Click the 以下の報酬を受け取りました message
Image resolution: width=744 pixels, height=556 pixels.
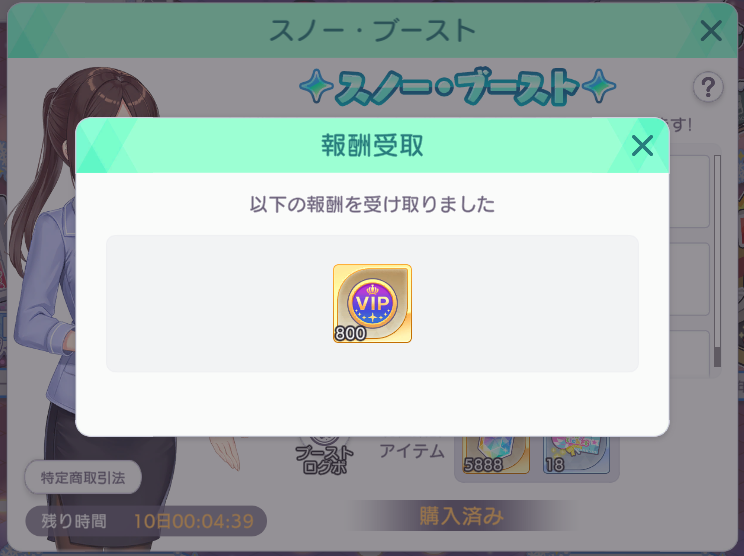pos(372,204)
